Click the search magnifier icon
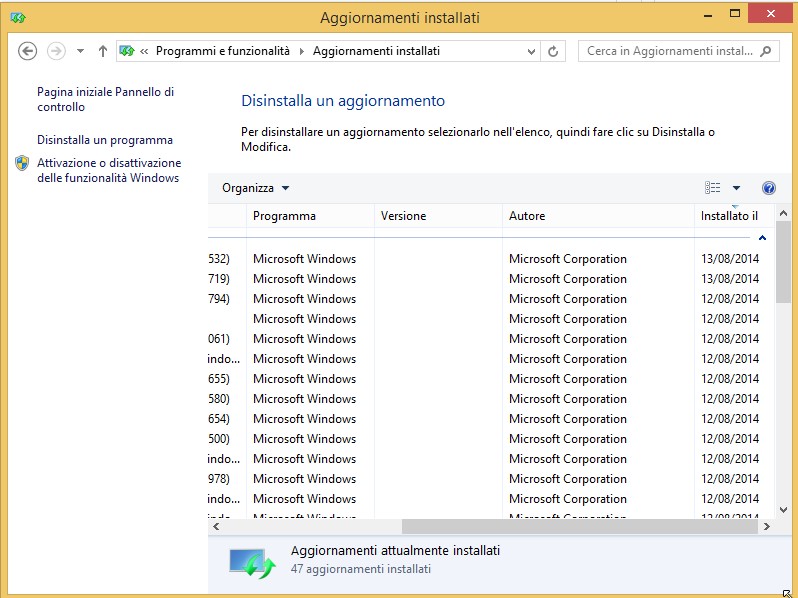Image resolution: width=798 pixels, height=598 pixels. pos(765,51)
